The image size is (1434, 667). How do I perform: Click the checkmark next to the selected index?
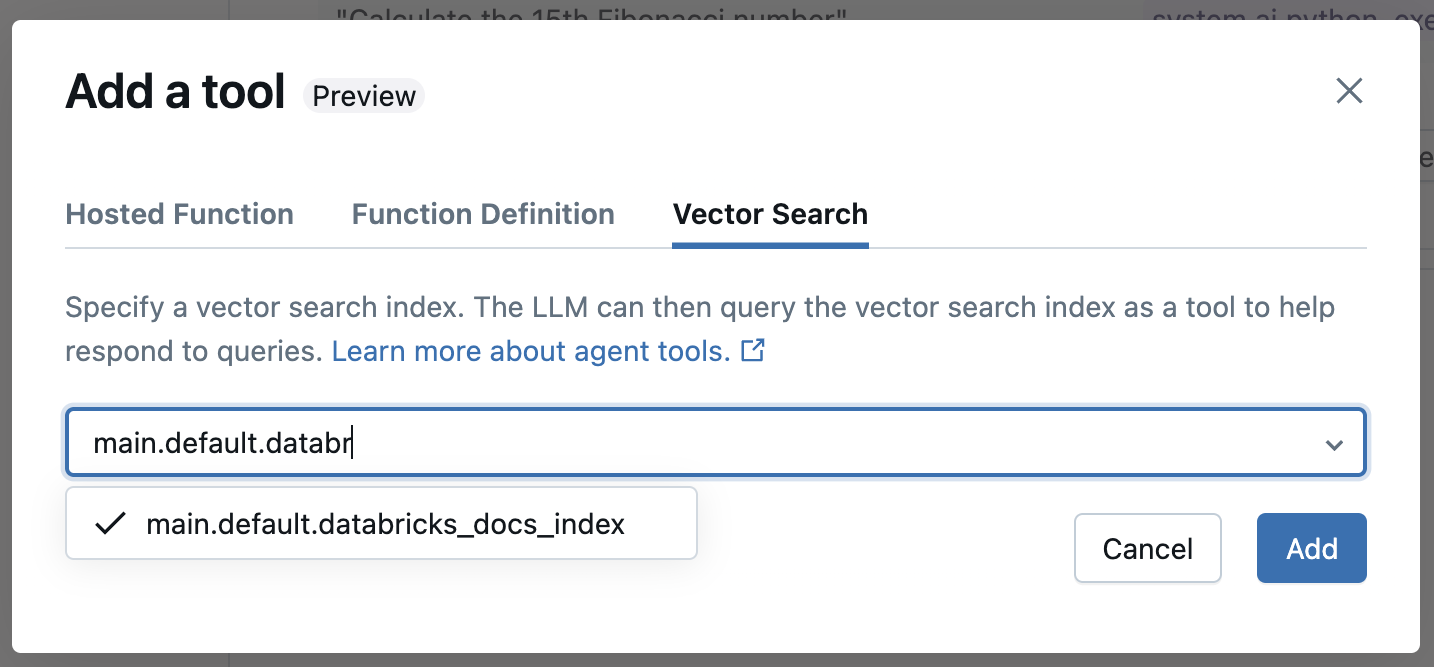110,522
